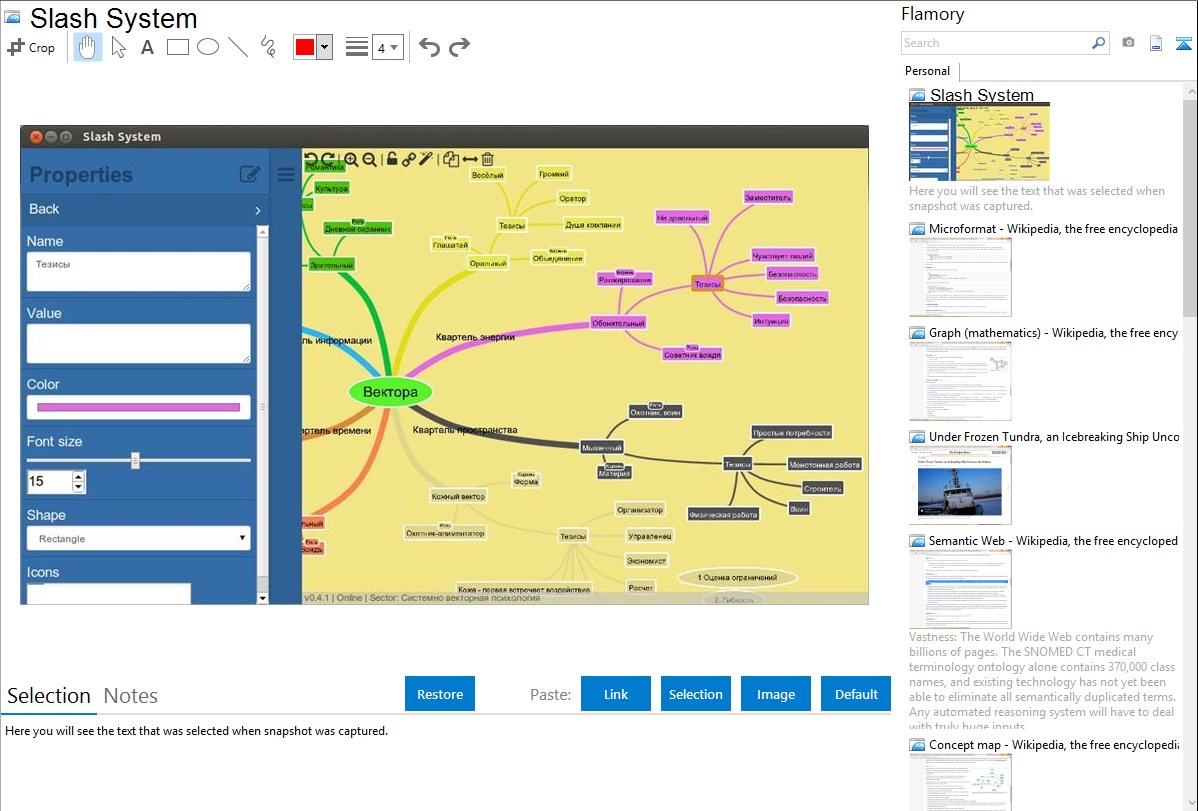Click the magic wand icon

click(x=426, y=158)
